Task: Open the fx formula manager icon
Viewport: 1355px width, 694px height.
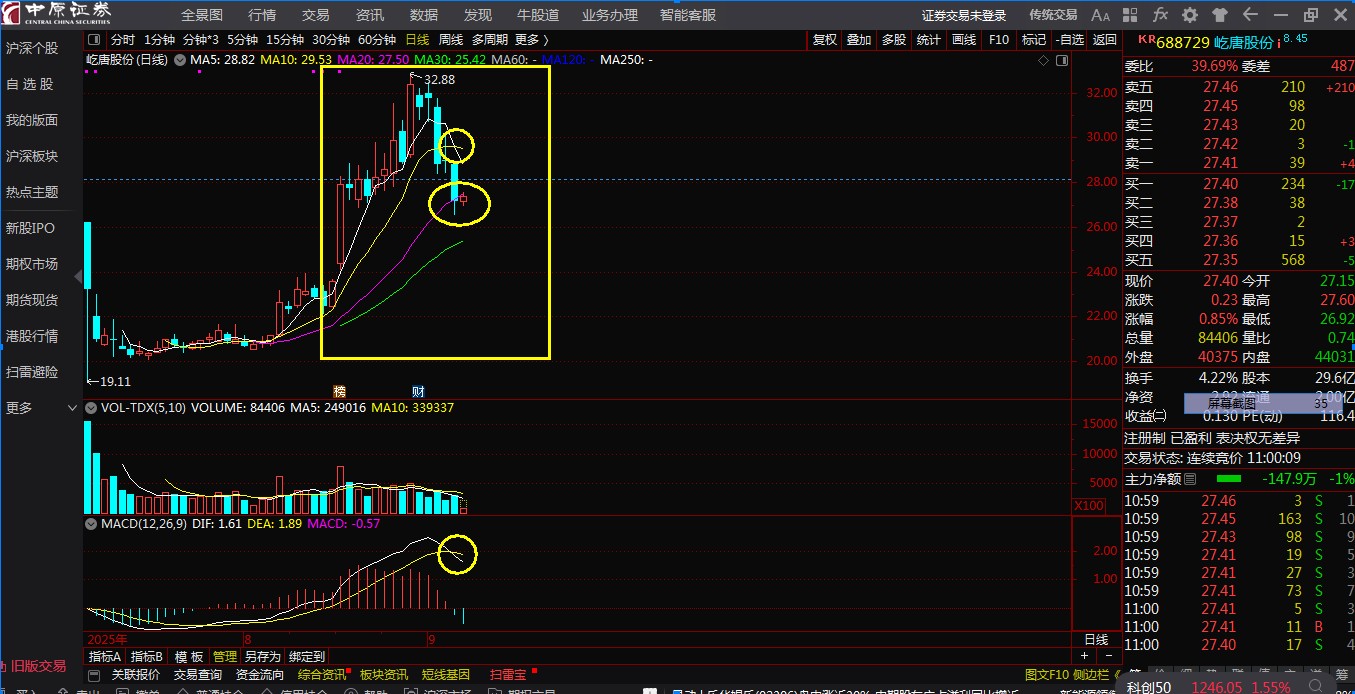Action: click(x=1160, y=15)
